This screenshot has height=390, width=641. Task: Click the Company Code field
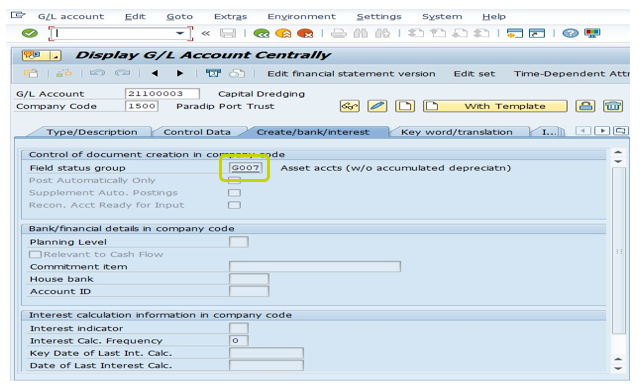[x=142, y=106]
